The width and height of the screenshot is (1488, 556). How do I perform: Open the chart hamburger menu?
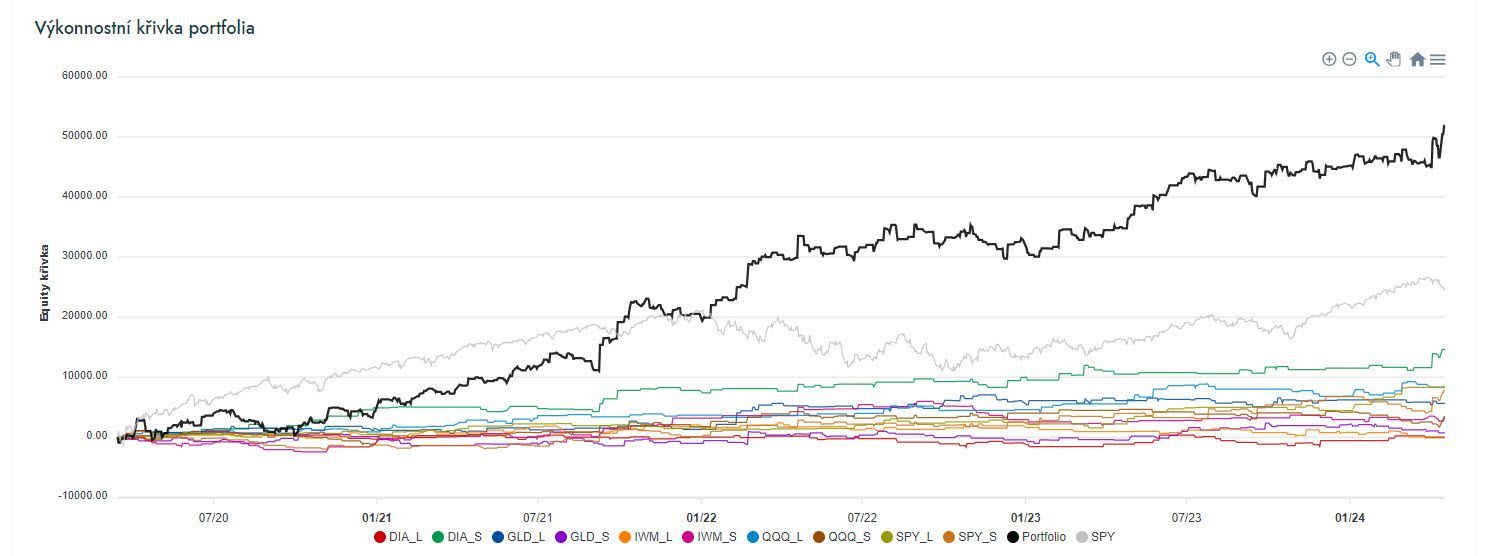click(1438, 60)
